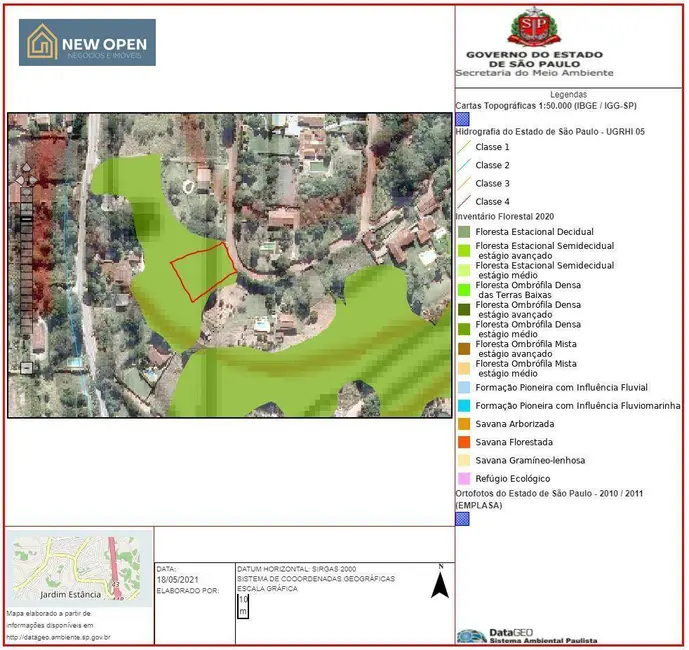This screenshot has height=650, width=689.
Task: Click the Classe 4 hydrography line symbol
Action: [464, 202]
